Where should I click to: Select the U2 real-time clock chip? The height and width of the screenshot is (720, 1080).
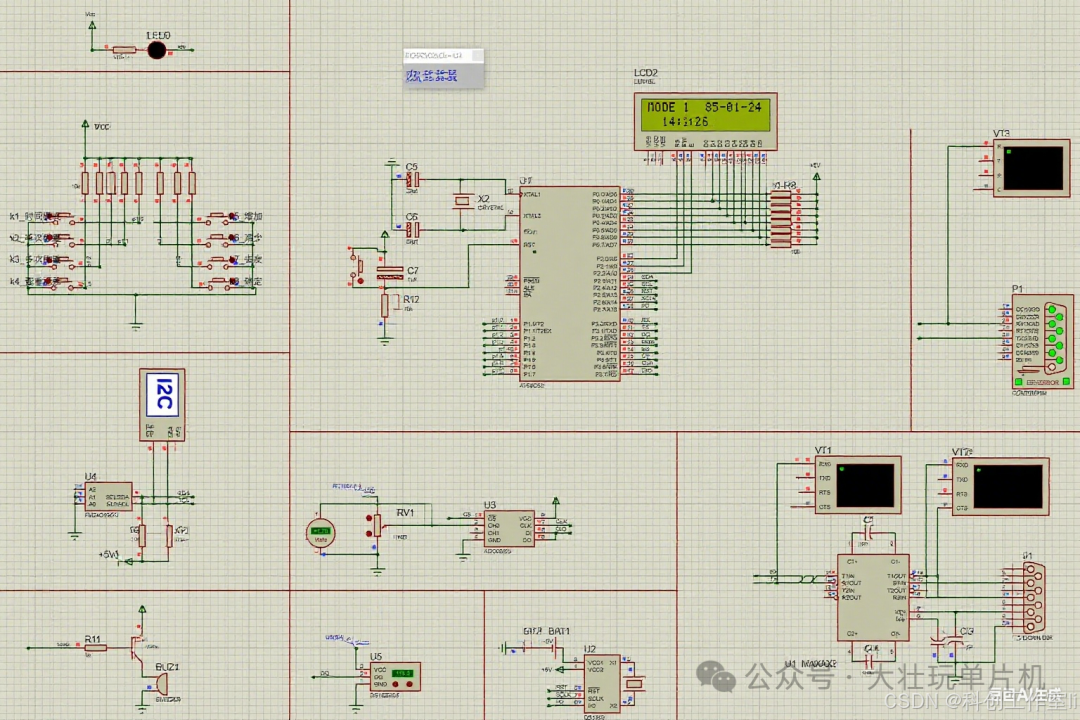[x=601, y=684]
